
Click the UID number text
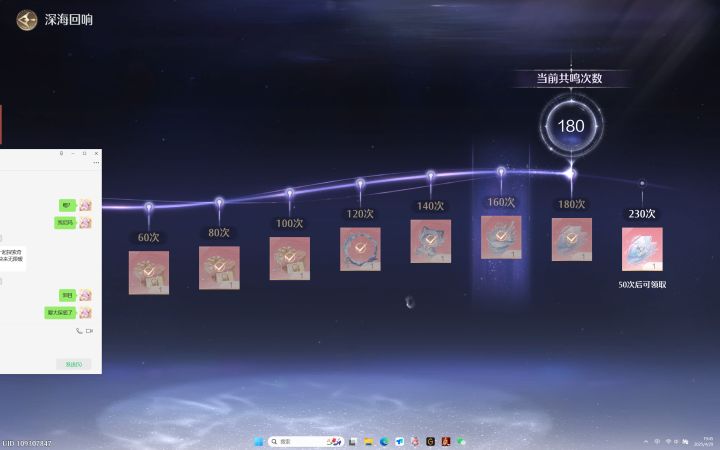(x=26, y=444)
